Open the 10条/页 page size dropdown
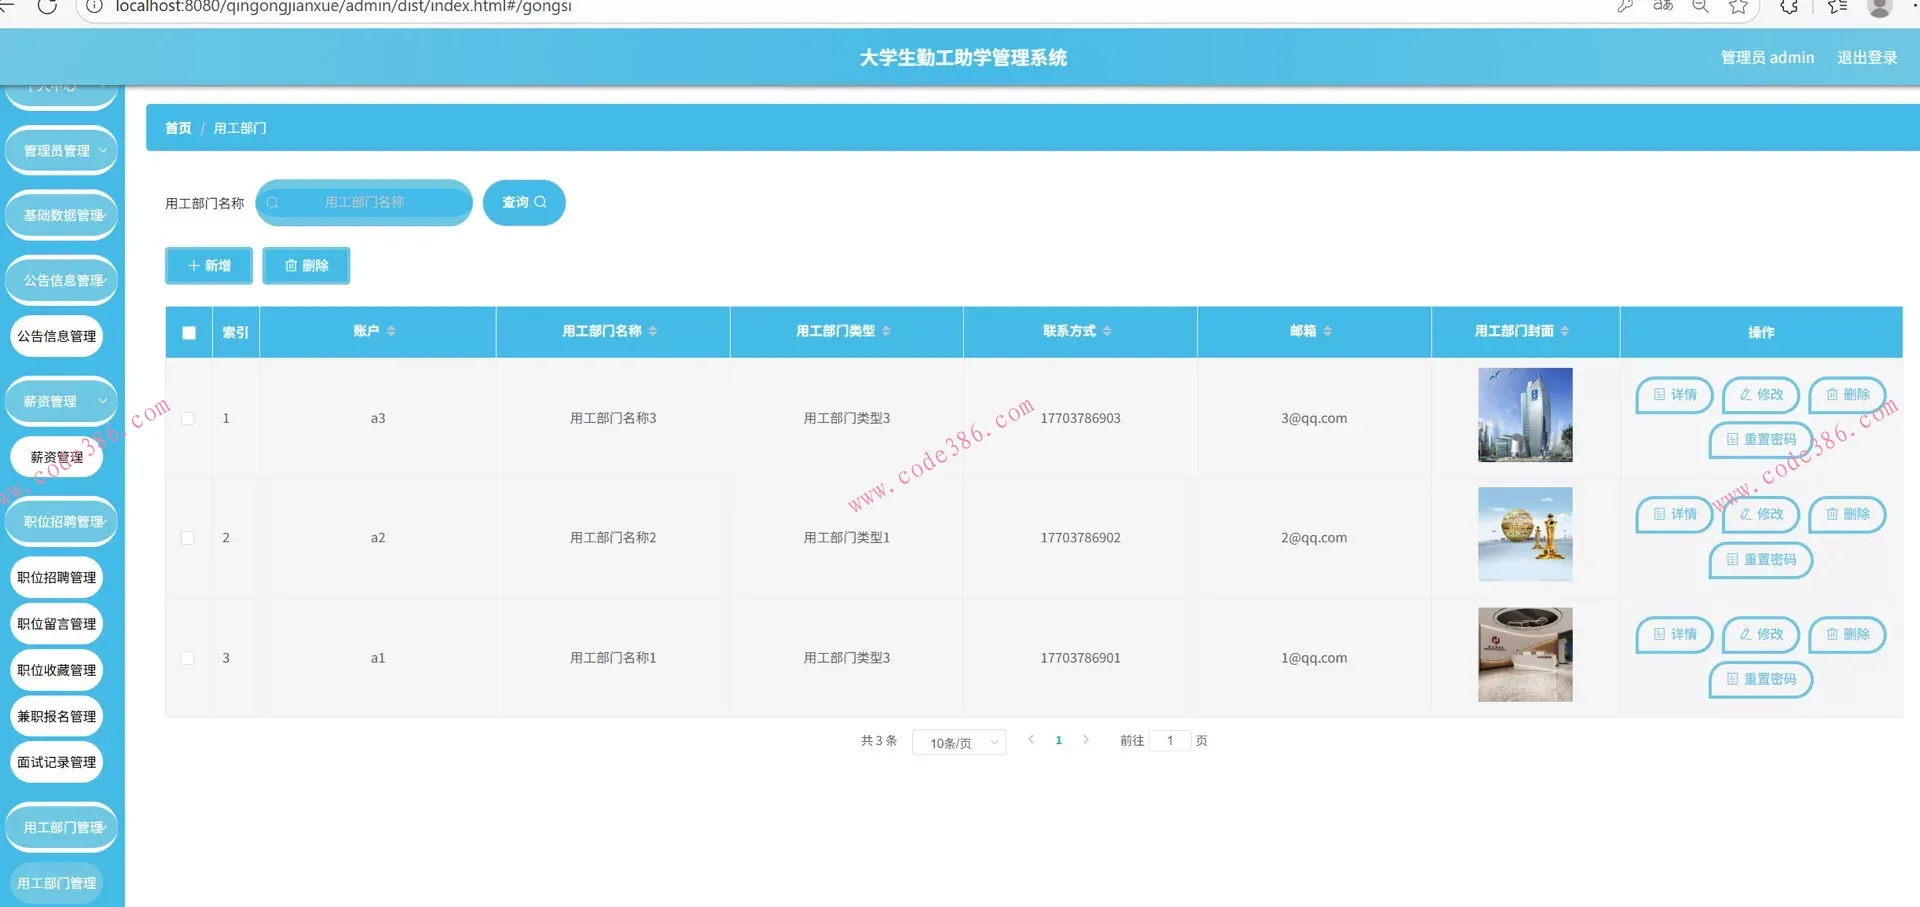1920x907 pixels. (959, 743)
